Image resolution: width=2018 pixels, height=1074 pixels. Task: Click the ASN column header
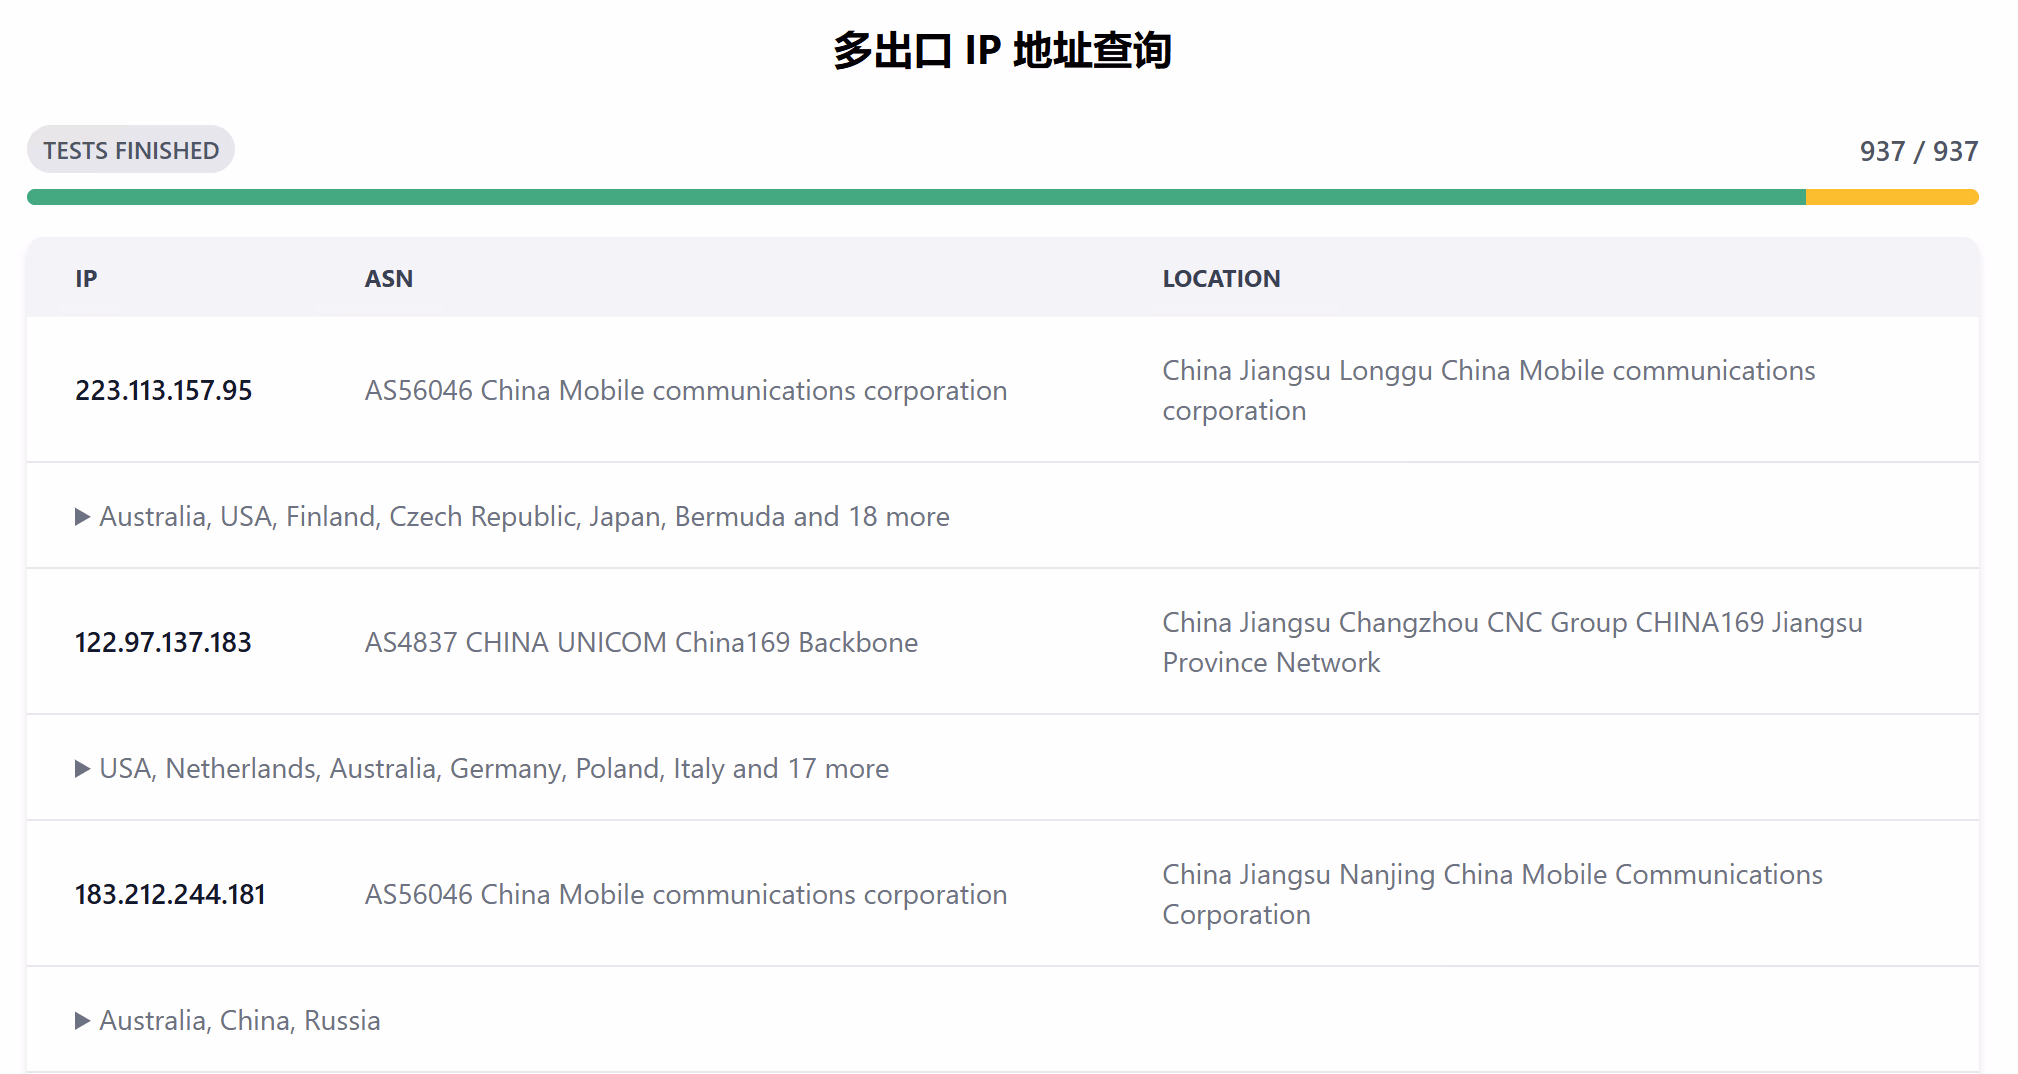point(388,279)
